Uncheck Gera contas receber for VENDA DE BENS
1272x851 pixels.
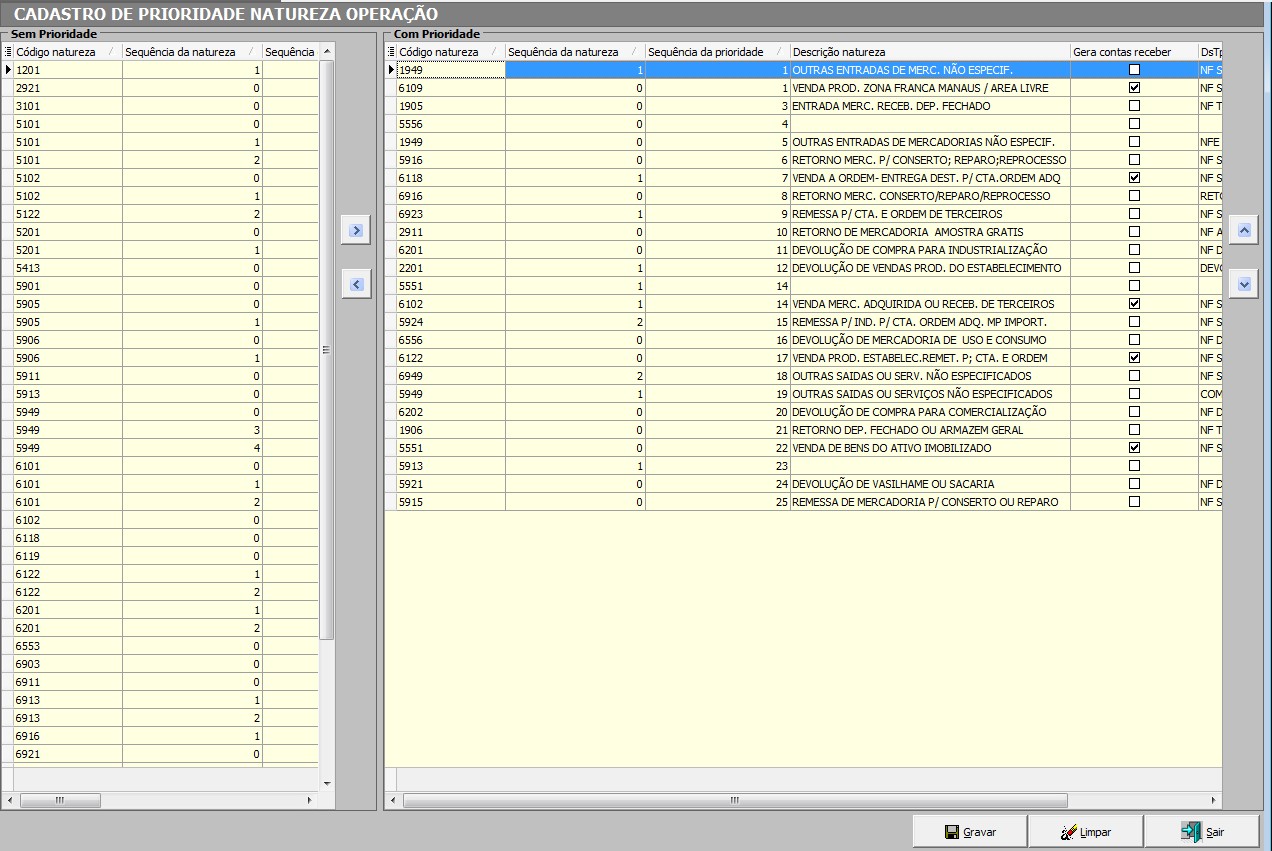tap(1134, 448)
